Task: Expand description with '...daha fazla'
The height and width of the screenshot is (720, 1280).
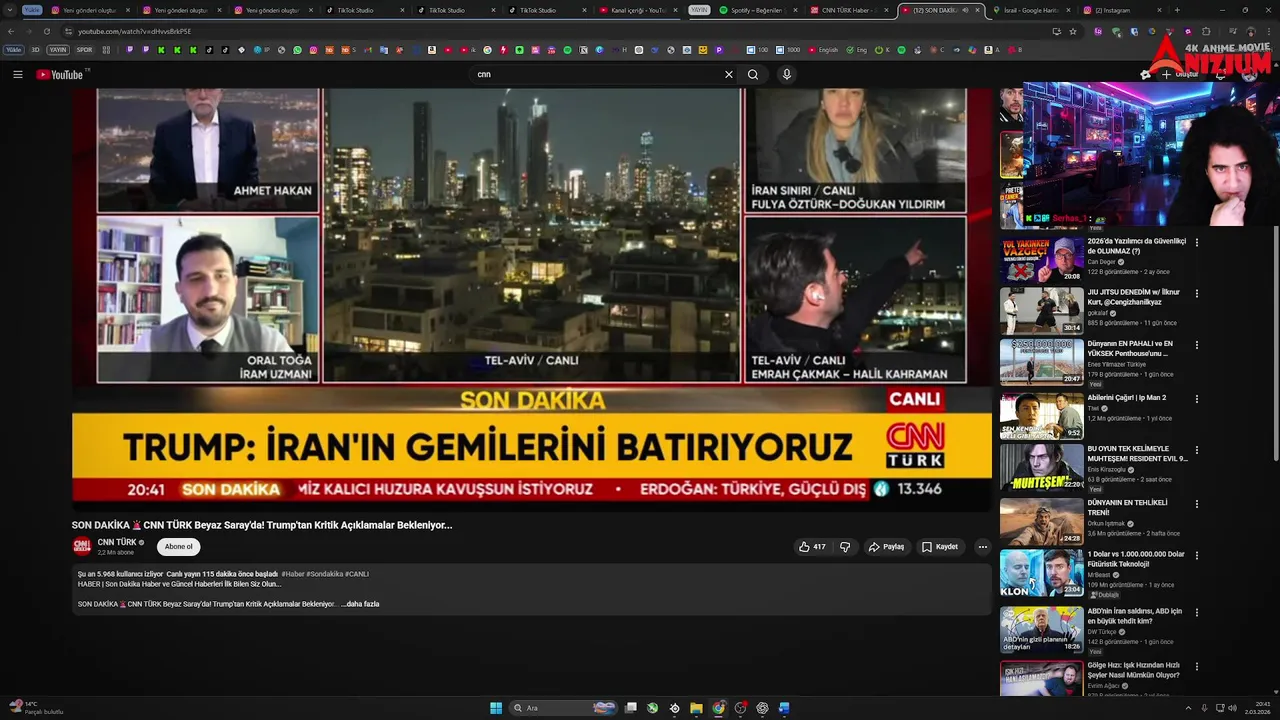Action: 360,604
